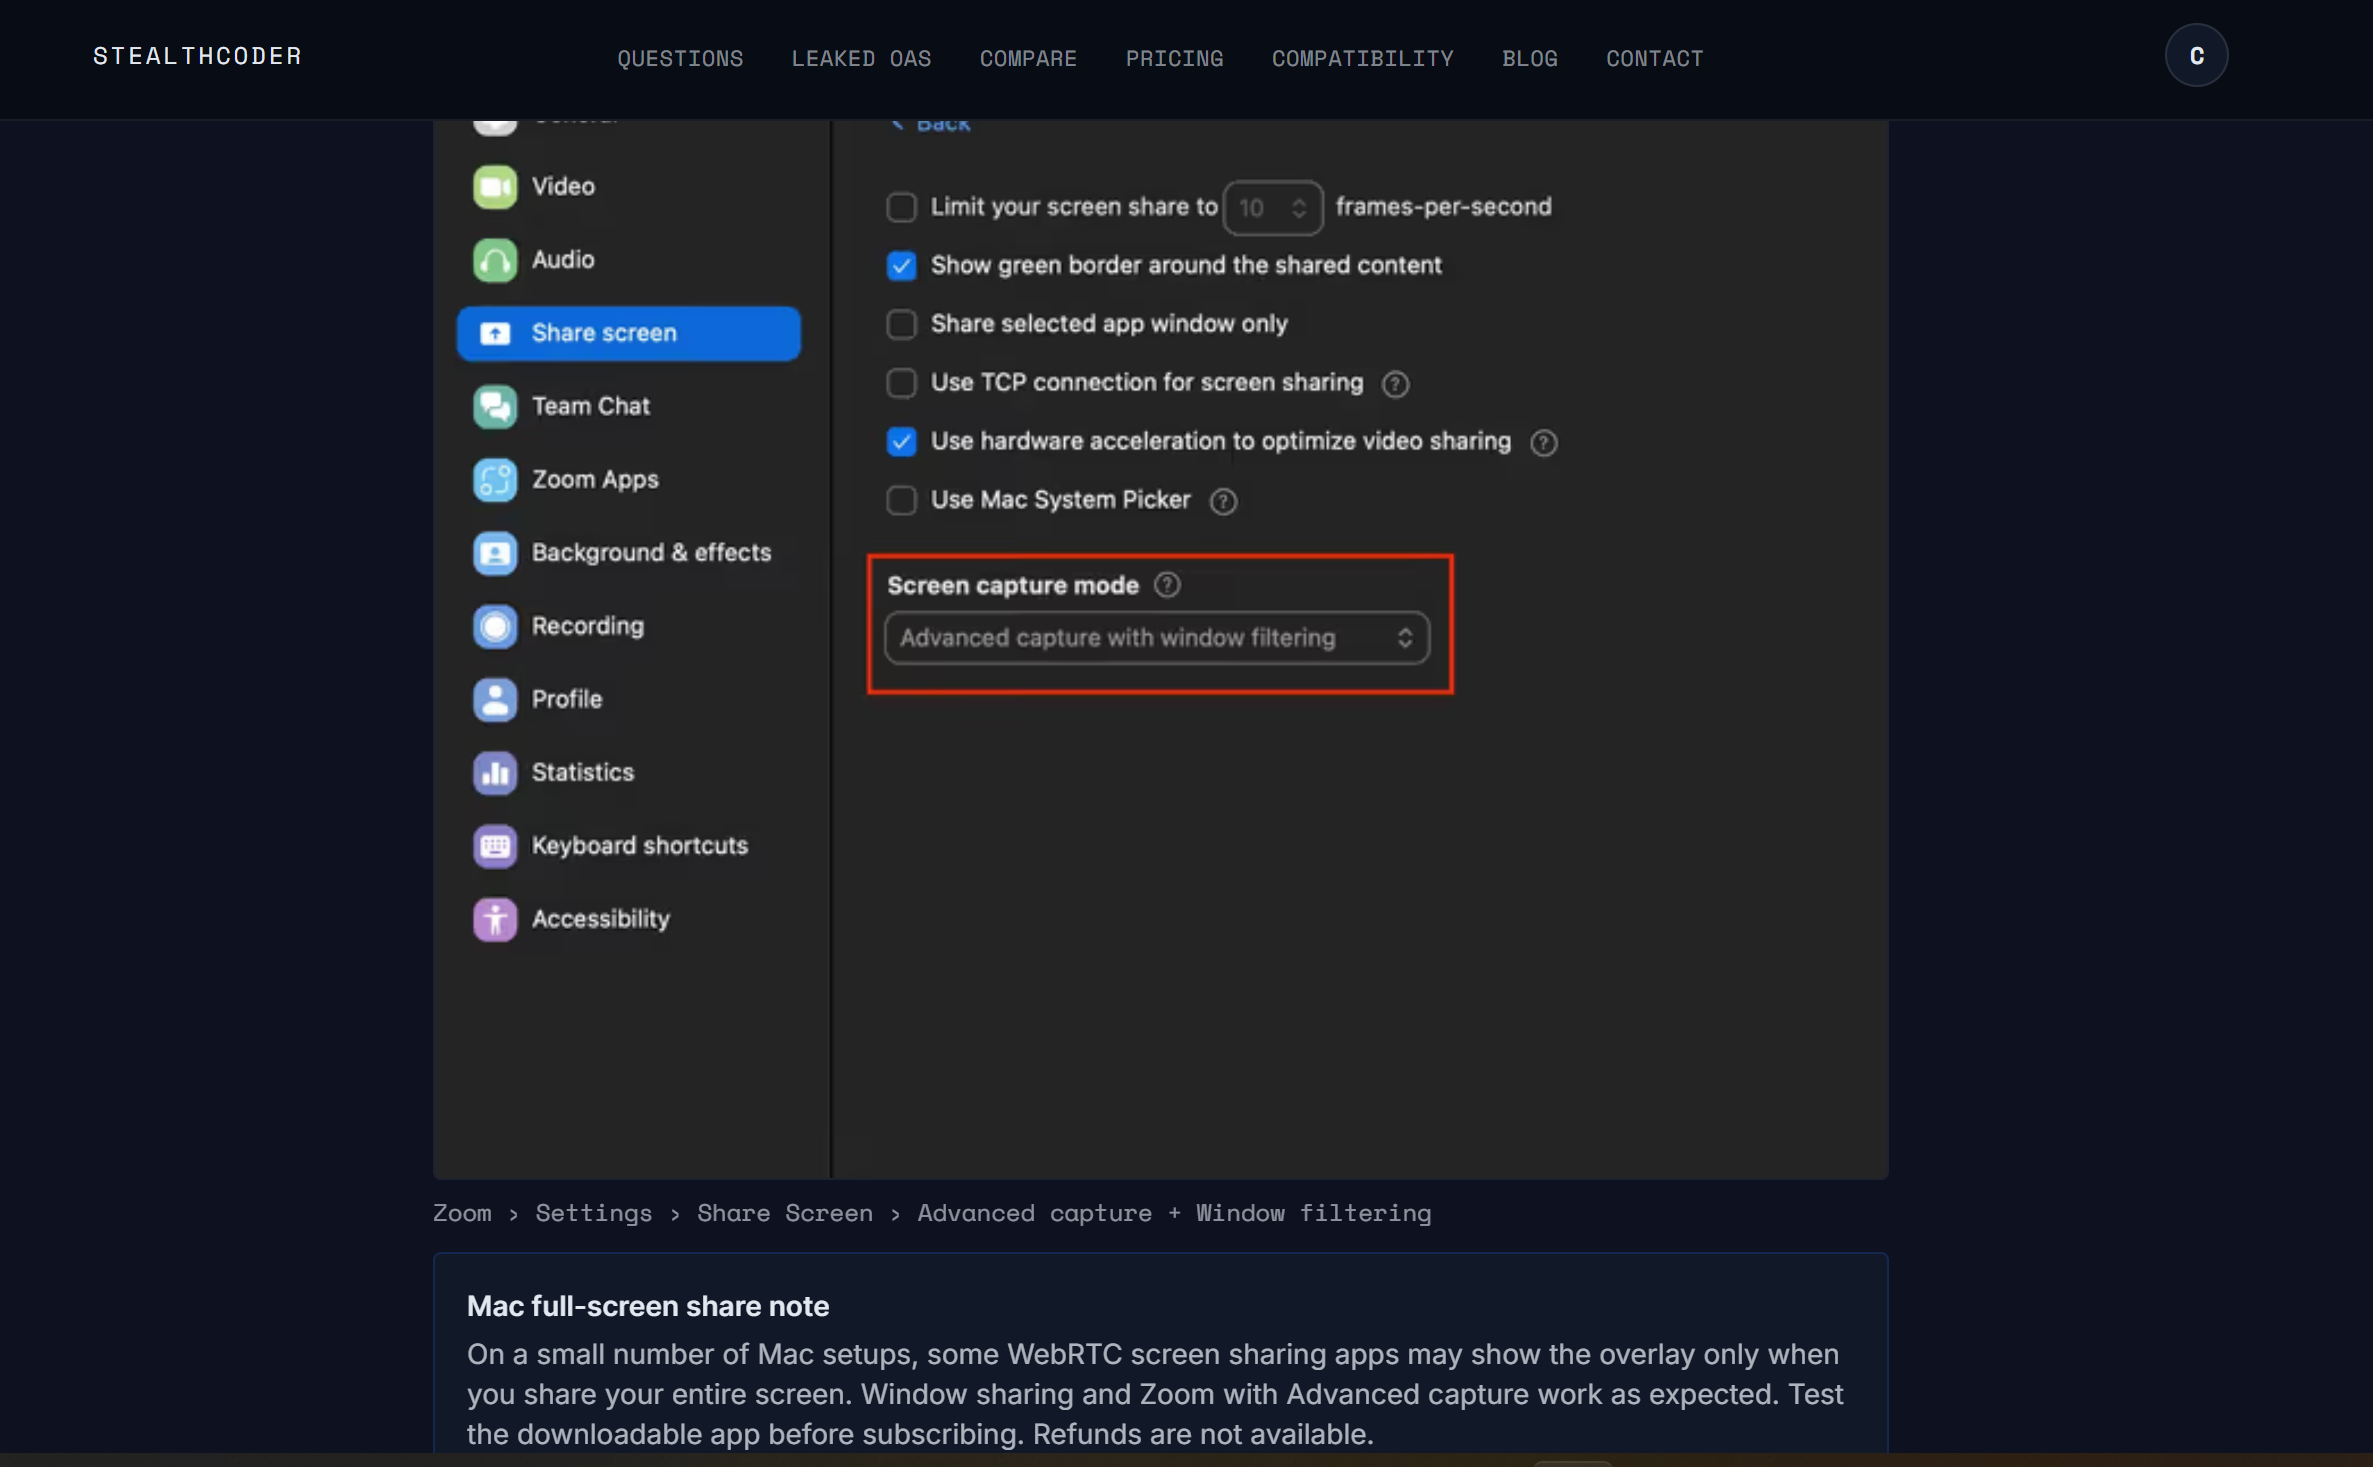
Task: Open the Screen capture mode dropdown
Action: (x=1157, y=638)
